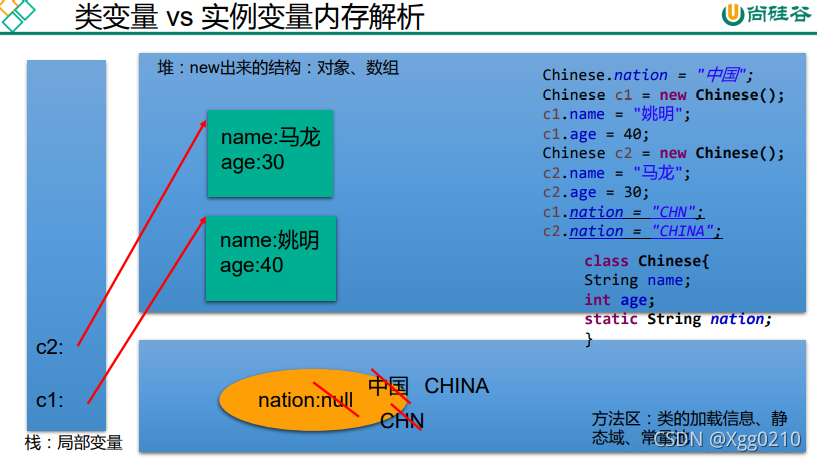Click the code line c1.name = "姚明";
Image resolution: width=817 pixels, height=461 pixels.
click(616, 114)
